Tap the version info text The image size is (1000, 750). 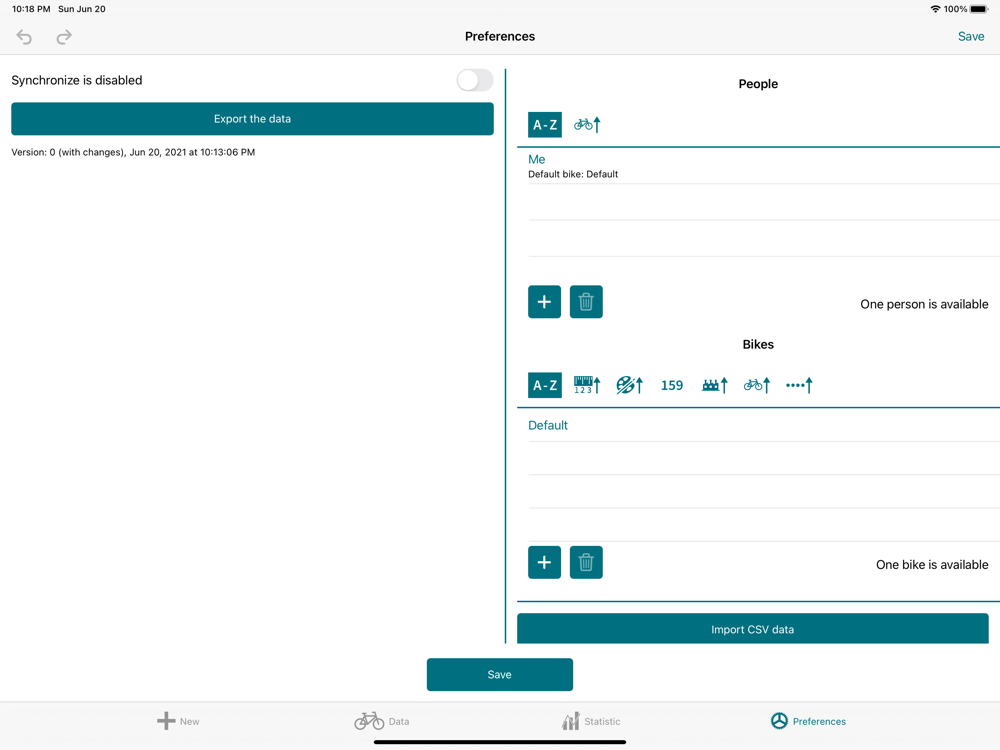[x=133, y=152]
